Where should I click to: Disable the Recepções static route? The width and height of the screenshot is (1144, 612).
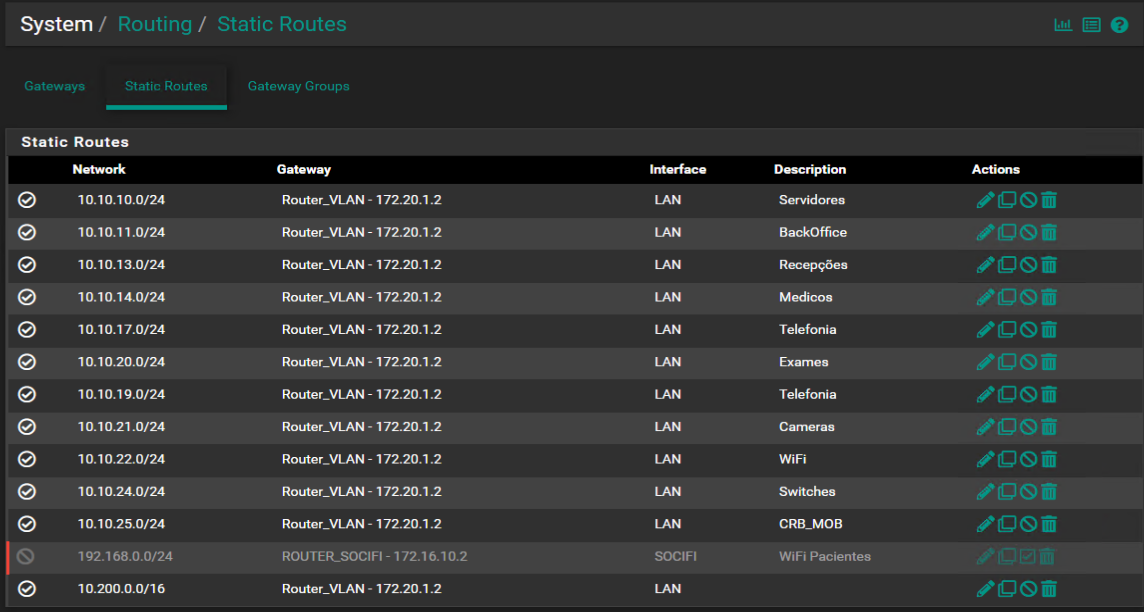[1028, 265]
